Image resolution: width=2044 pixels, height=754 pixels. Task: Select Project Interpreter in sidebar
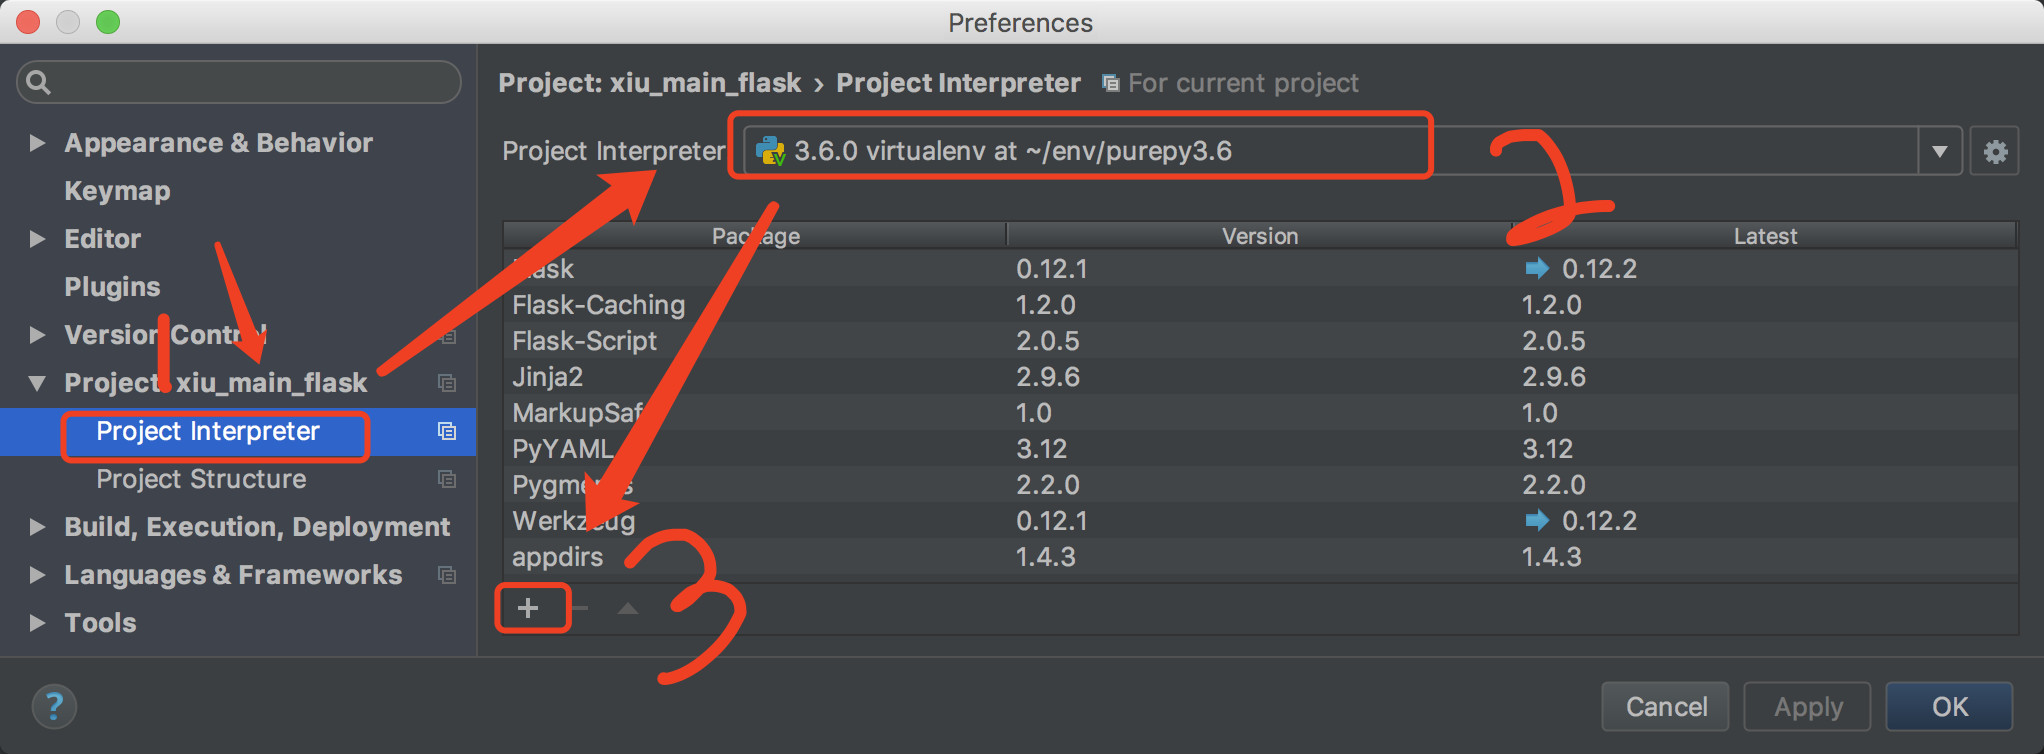point(208,431)
